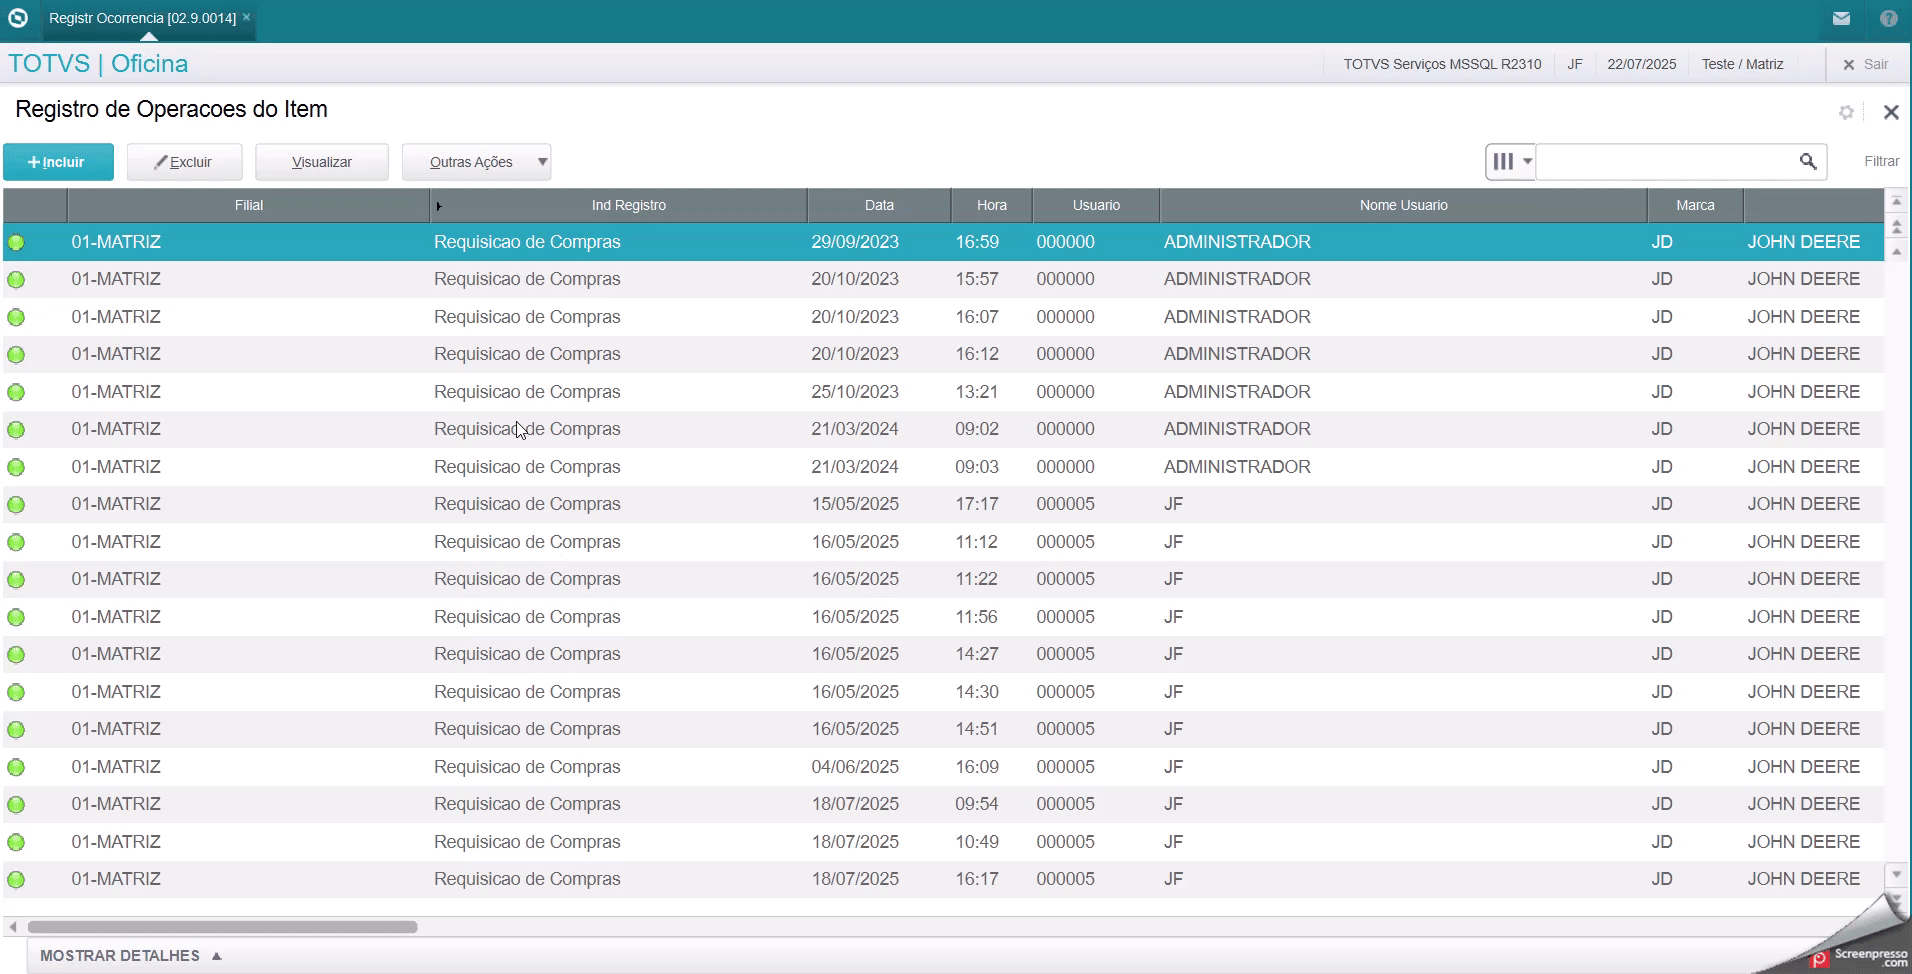The width and height of the screenshot is (1912, 974).
Task: Click the green status dot for 04/06/2025 row
Action: [16, 767]
